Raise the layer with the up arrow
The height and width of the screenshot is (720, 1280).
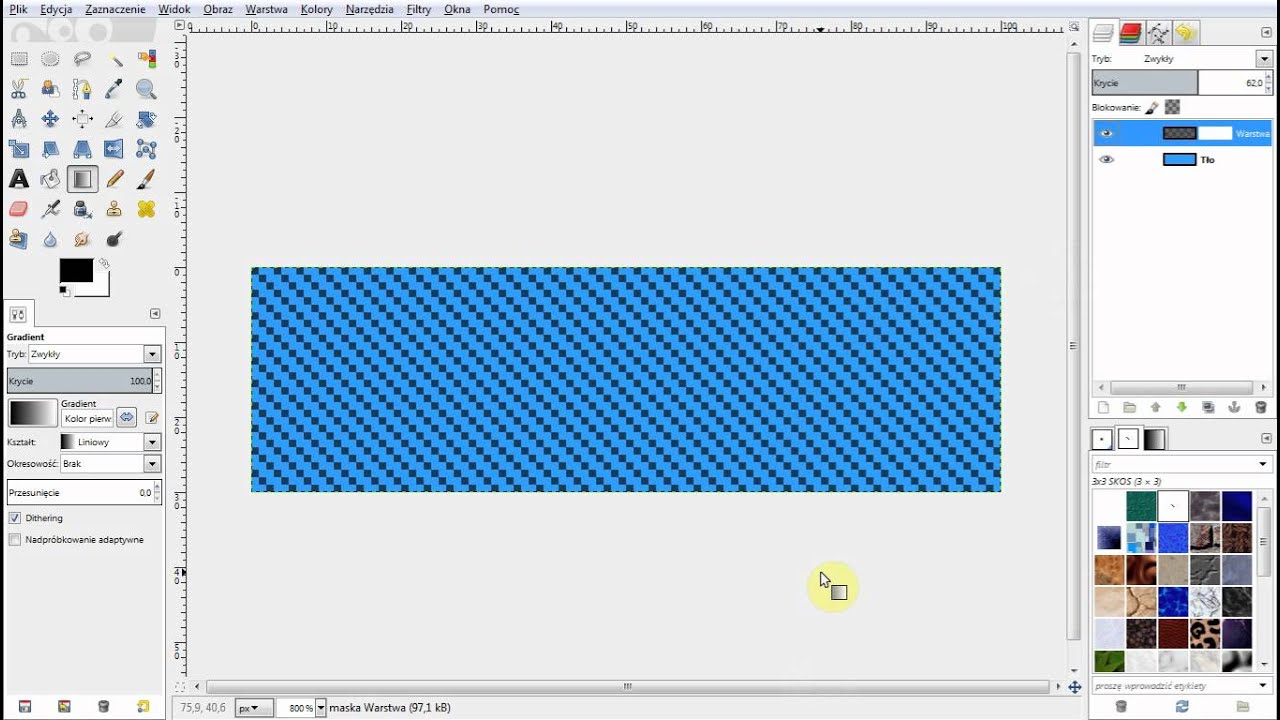[x=1156, y=407]
